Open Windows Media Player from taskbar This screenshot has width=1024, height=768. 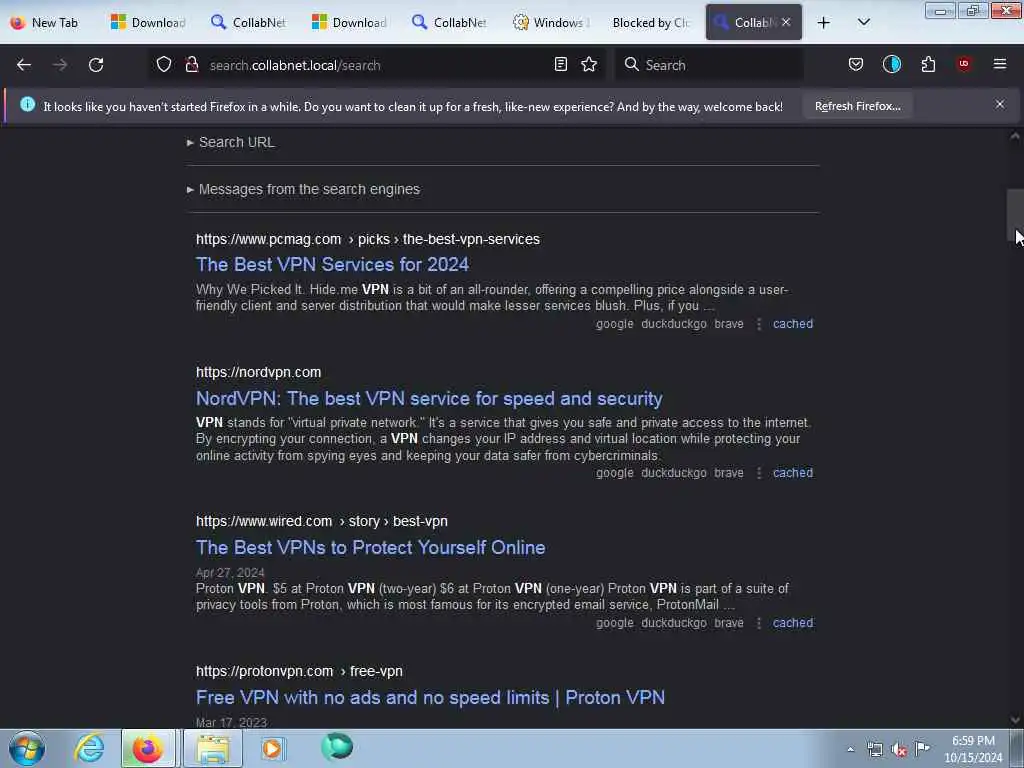(x=272, y=748)
